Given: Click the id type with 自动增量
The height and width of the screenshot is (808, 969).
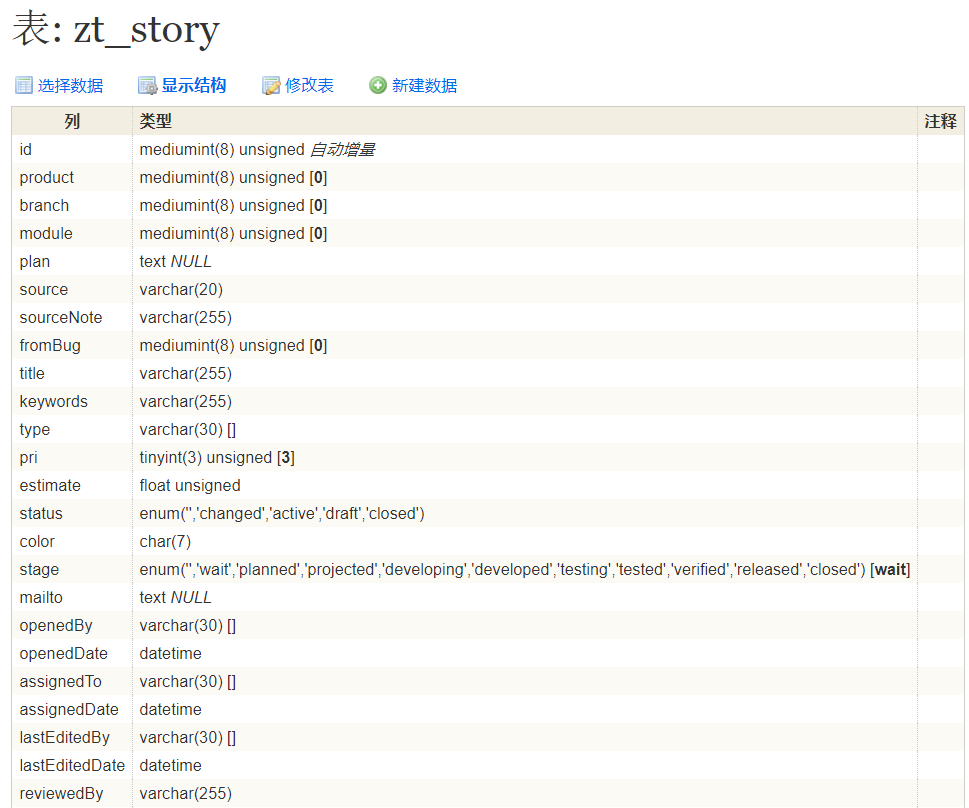Looking at the screenshot, I should [x=257, y=150].
